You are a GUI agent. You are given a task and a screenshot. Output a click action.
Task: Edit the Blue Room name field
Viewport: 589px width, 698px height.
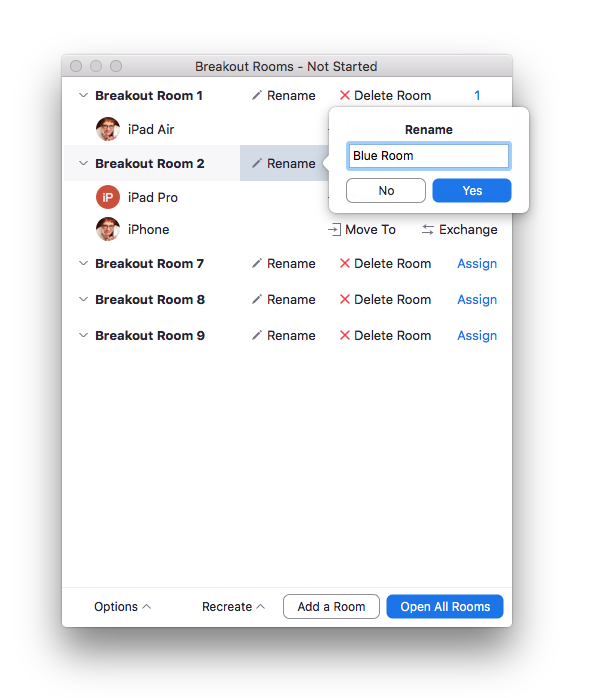[429, 156]
